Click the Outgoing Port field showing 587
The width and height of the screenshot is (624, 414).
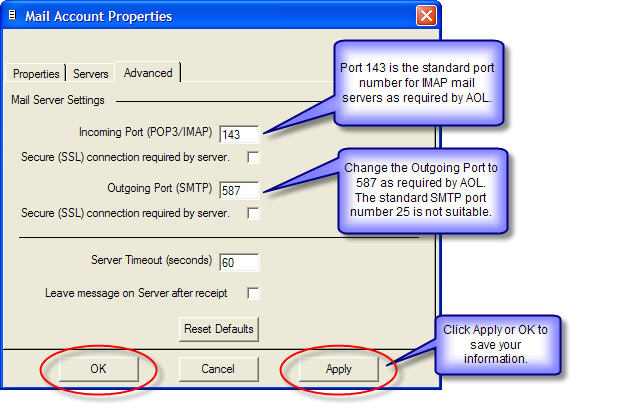pyautogui.click(x=239, y=190)
